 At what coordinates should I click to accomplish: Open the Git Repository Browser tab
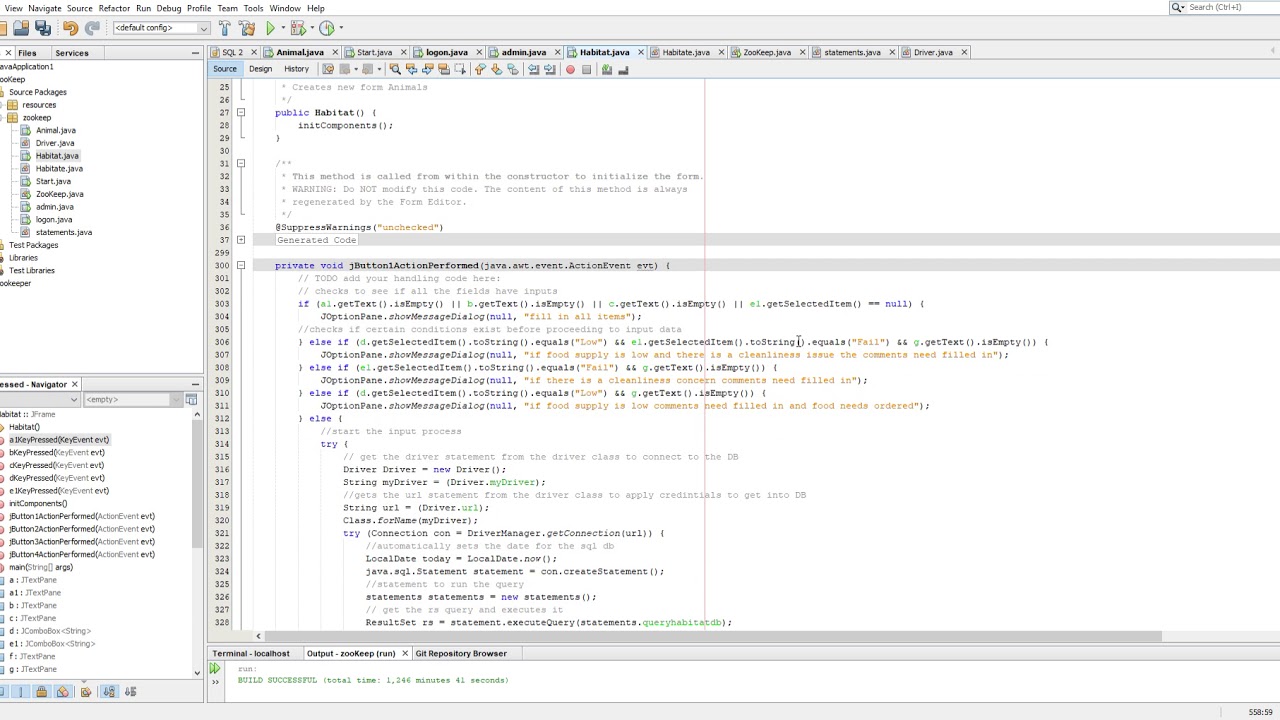coord(460,653)
